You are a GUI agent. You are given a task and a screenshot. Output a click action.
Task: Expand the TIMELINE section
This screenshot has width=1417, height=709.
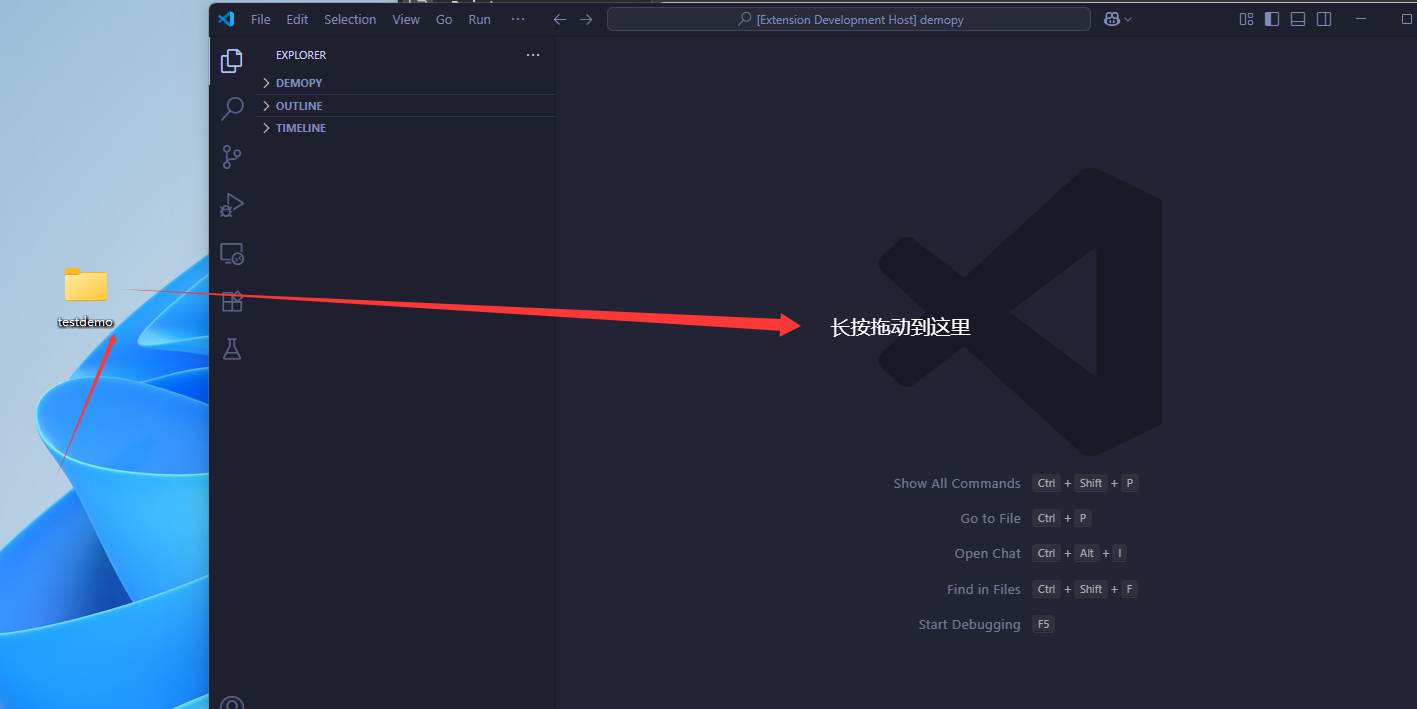[406, 128]
